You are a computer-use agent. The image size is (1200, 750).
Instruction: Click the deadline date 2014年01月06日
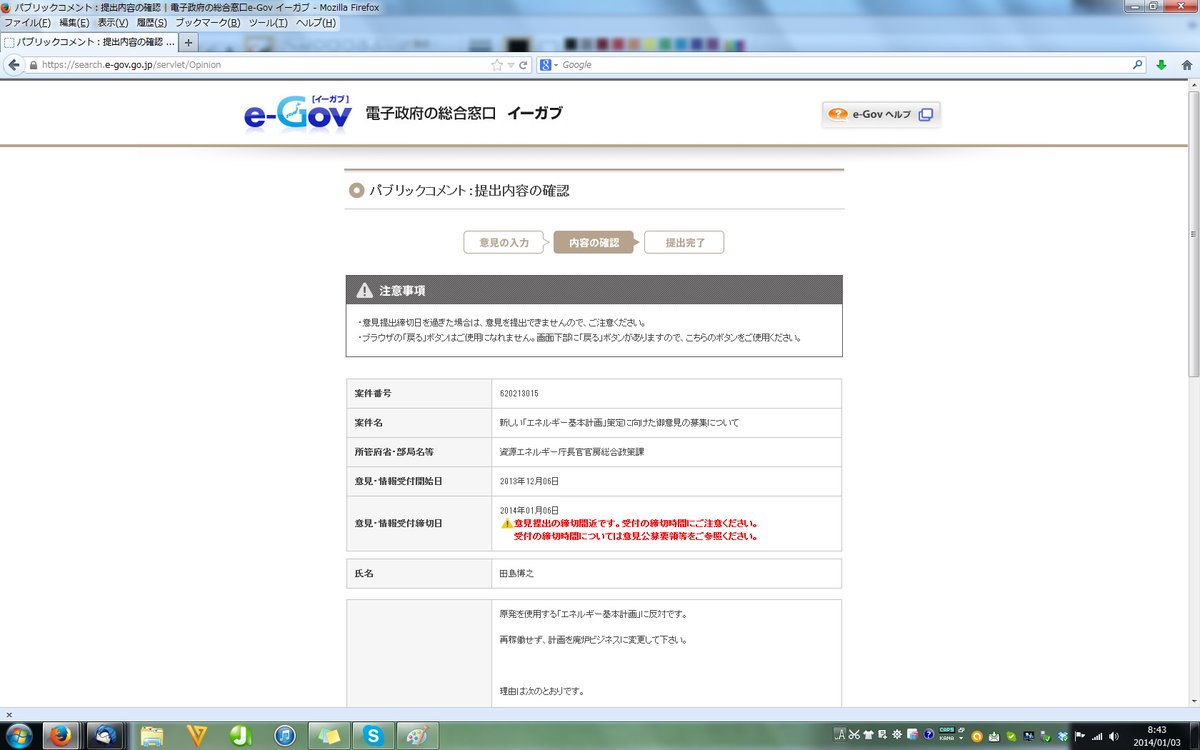[530, 510]
